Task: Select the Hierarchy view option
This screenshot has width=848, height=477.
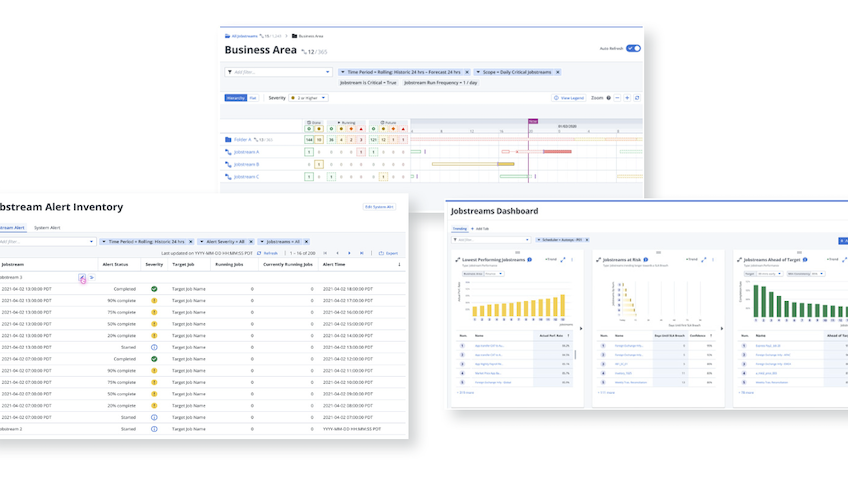Action: (x=235, y=98)
